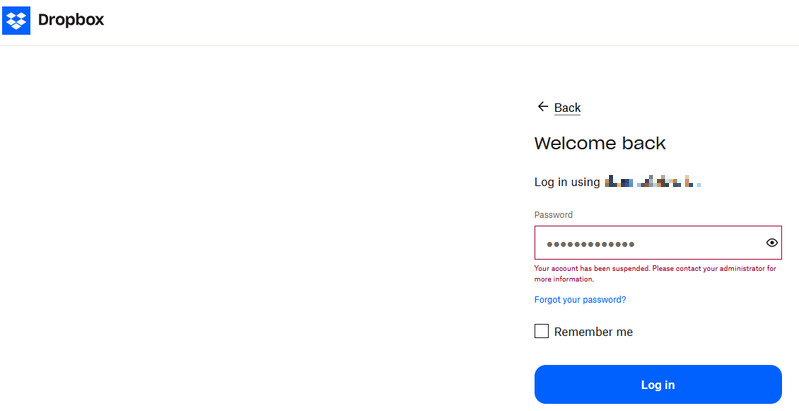Screen dimensions: 799x411
Task: Open the "Forgot your password?" link
Action: (580, 300)
